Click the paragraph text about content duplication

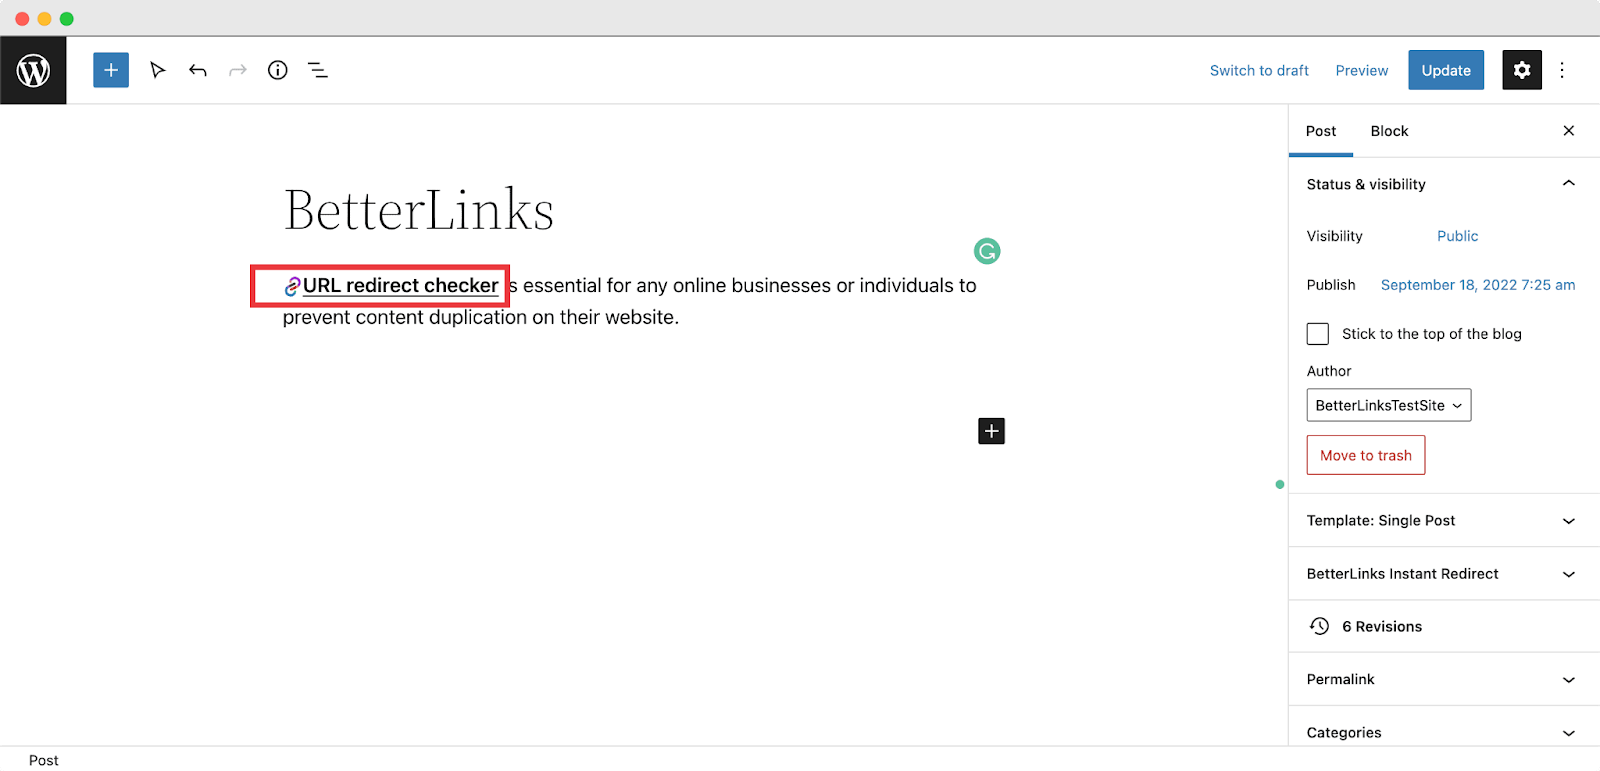tap(630, 301)
